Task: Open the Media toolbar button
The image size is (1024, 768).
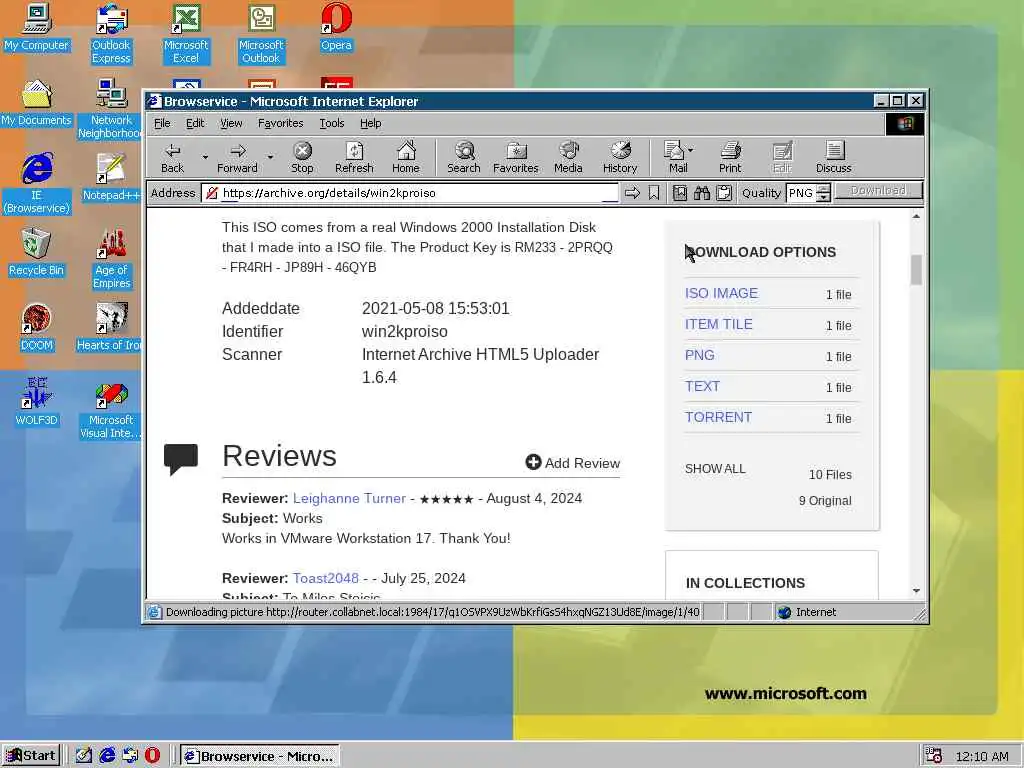Action: coord(568,158)
